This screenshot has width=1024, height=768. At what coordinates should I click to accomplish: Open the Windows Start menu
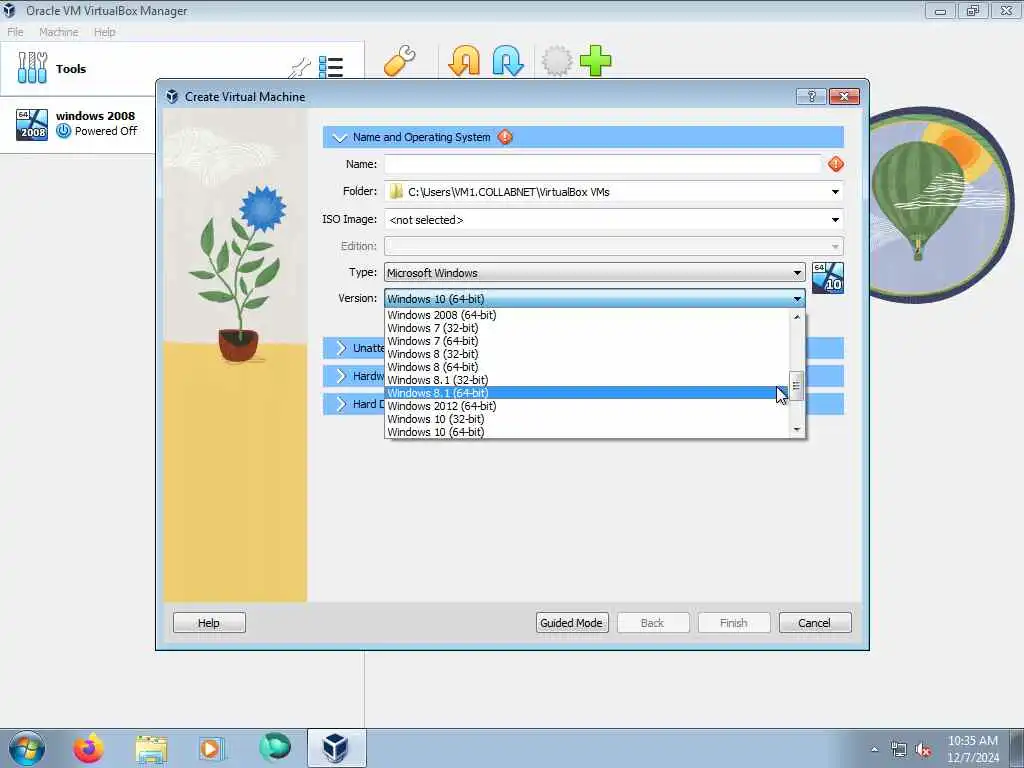27,748
